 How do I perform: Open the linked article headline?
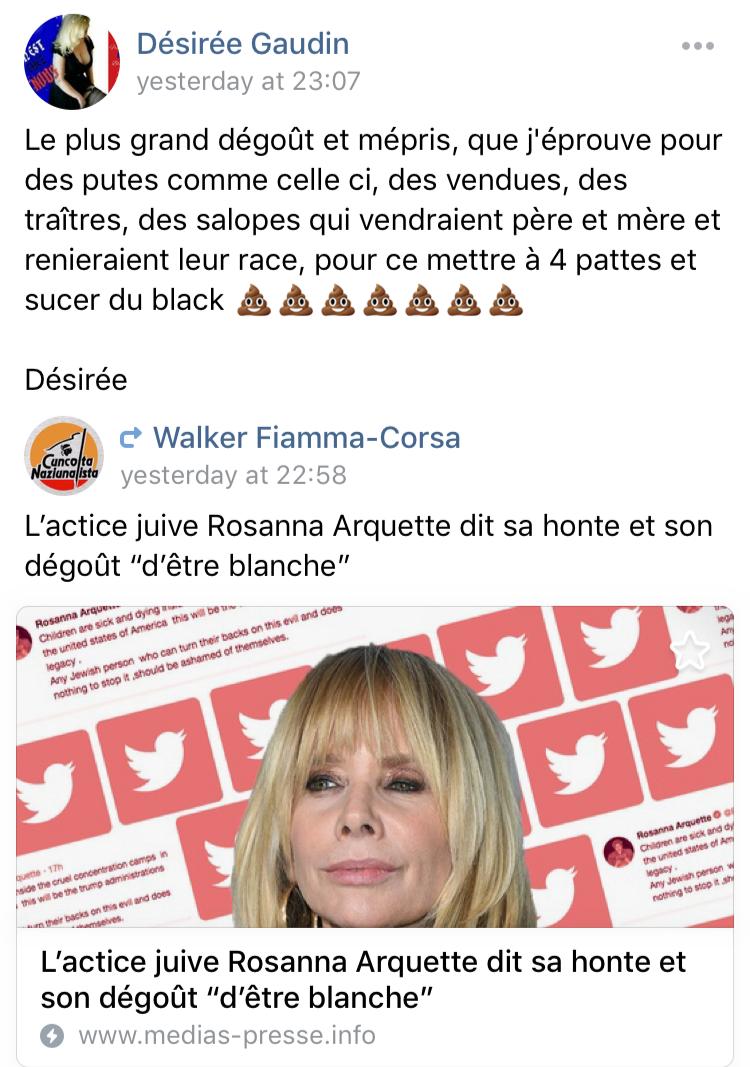(363, 980)
